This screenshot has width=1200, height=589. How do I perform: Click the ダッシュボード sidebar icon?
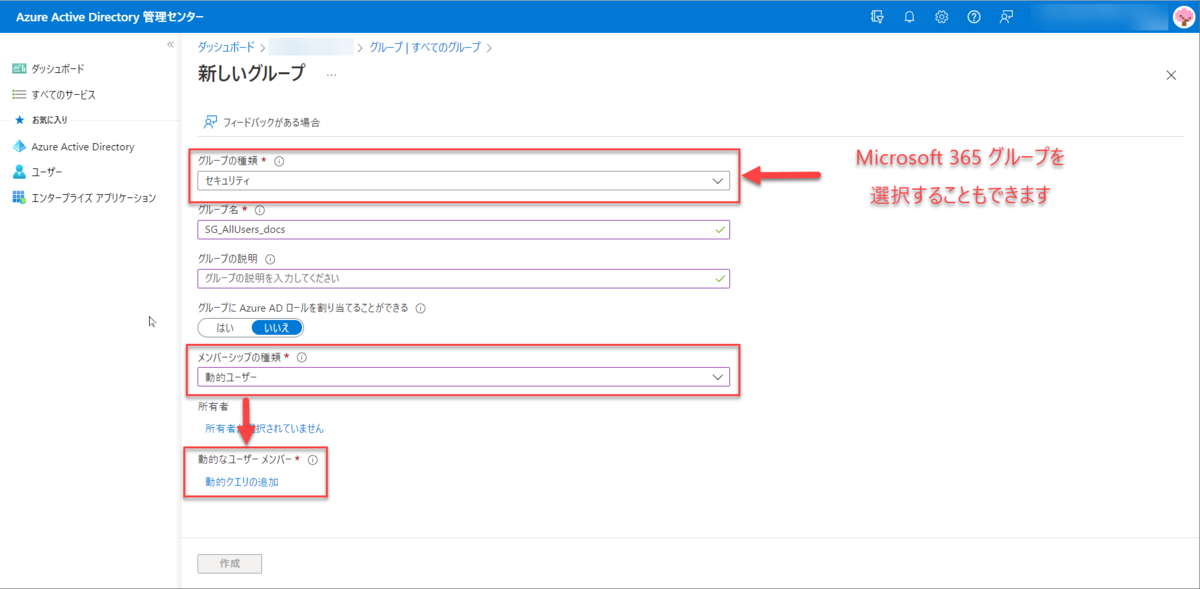click(x=18, y=69)
